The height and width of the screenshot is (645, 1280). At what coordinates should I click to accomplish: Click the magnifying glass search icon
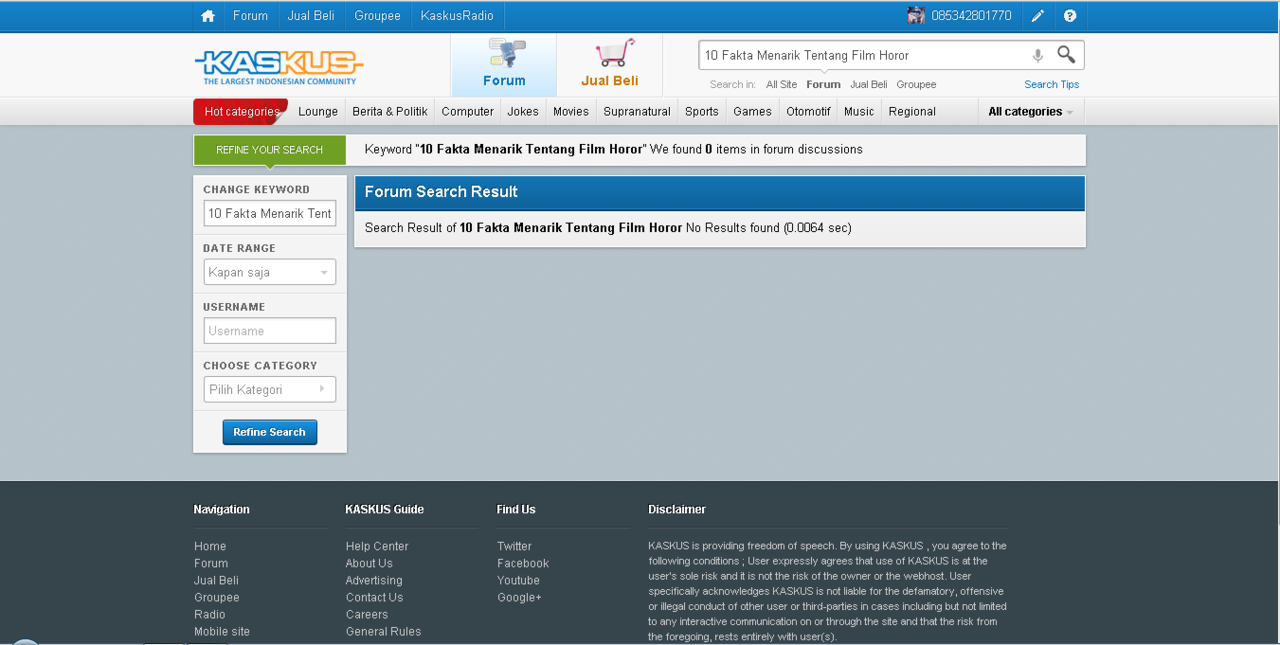point(1067,54)
